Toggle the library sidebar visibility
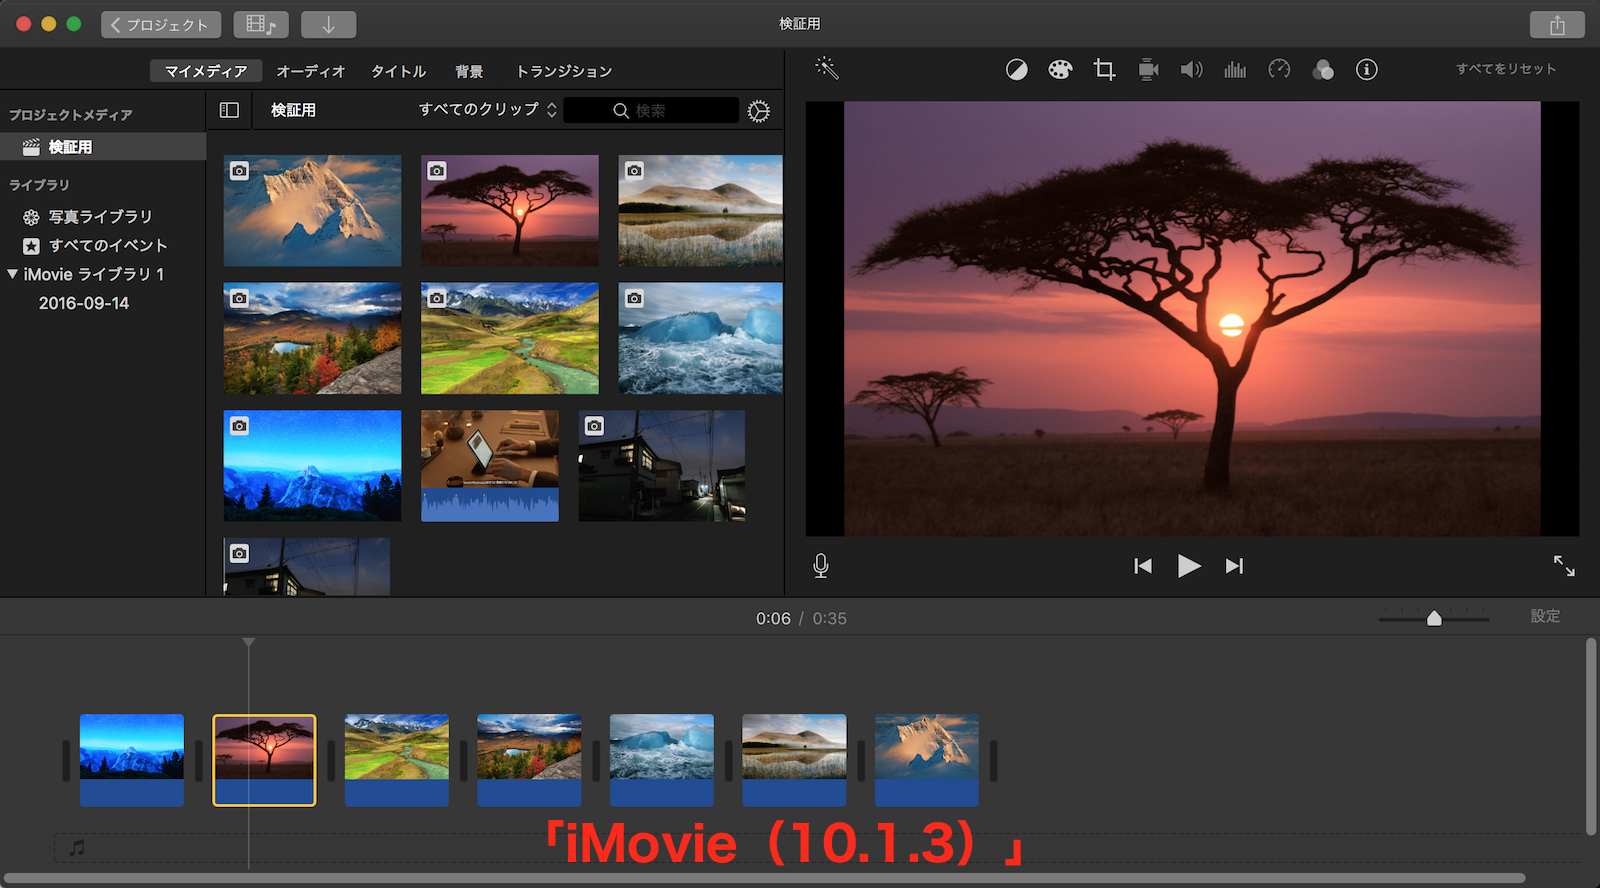 [229, 110]
